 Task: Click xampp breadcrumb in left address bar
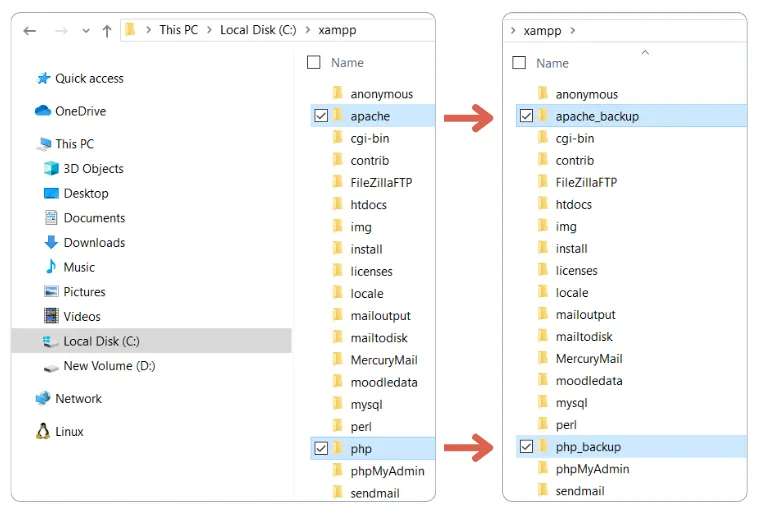tap(337, 30)
